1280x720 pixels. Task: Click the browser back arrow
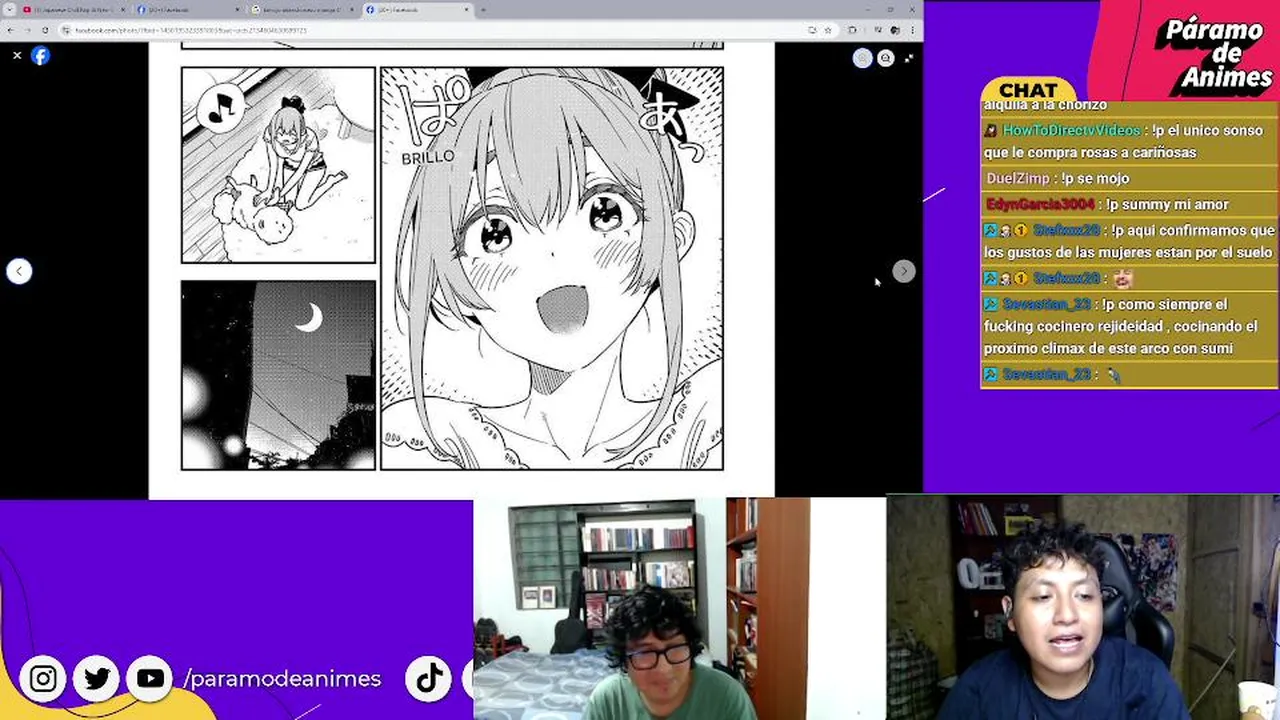tap(11, 30)
